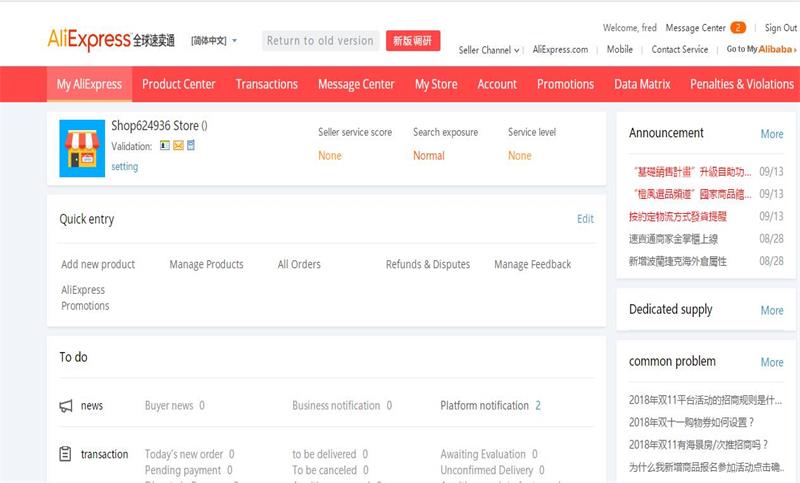Click Today's new order count
This screenshot has height=483, width=800.
[232, 454]
